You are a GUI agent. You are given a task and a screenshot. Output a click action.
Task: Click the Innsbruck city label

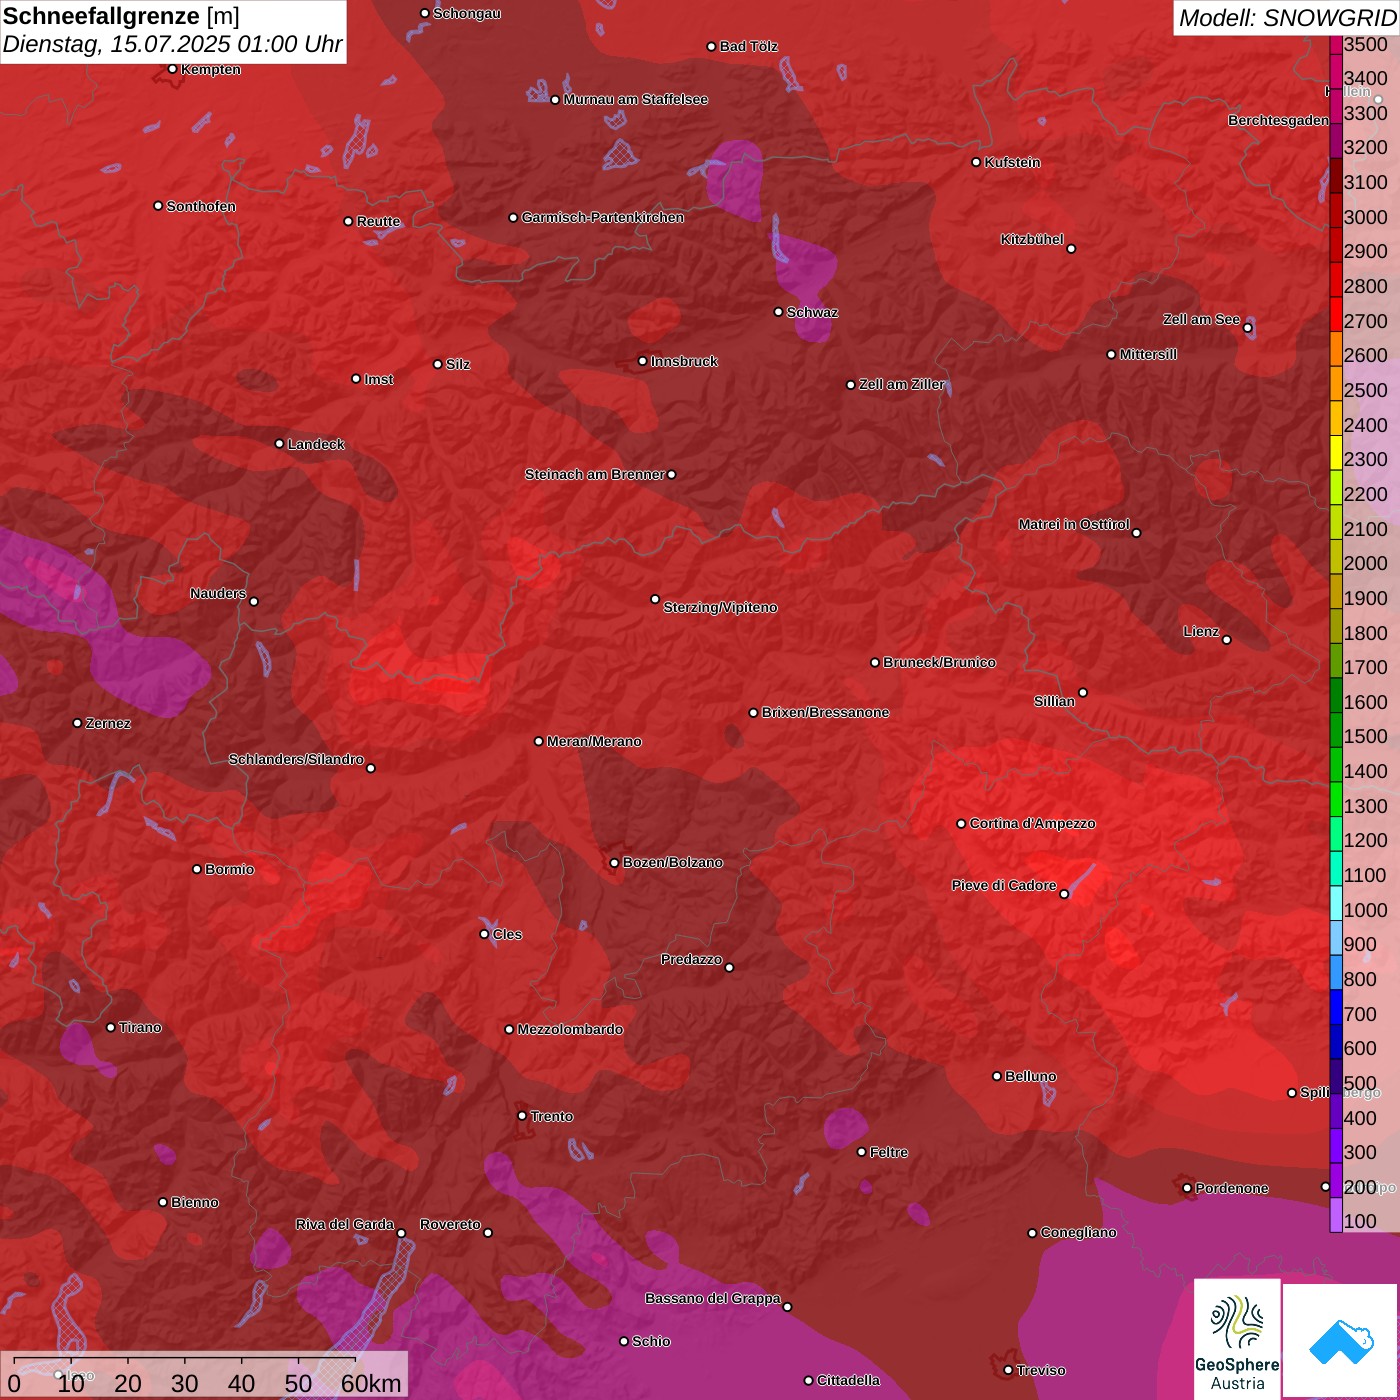tap(684, 361)
